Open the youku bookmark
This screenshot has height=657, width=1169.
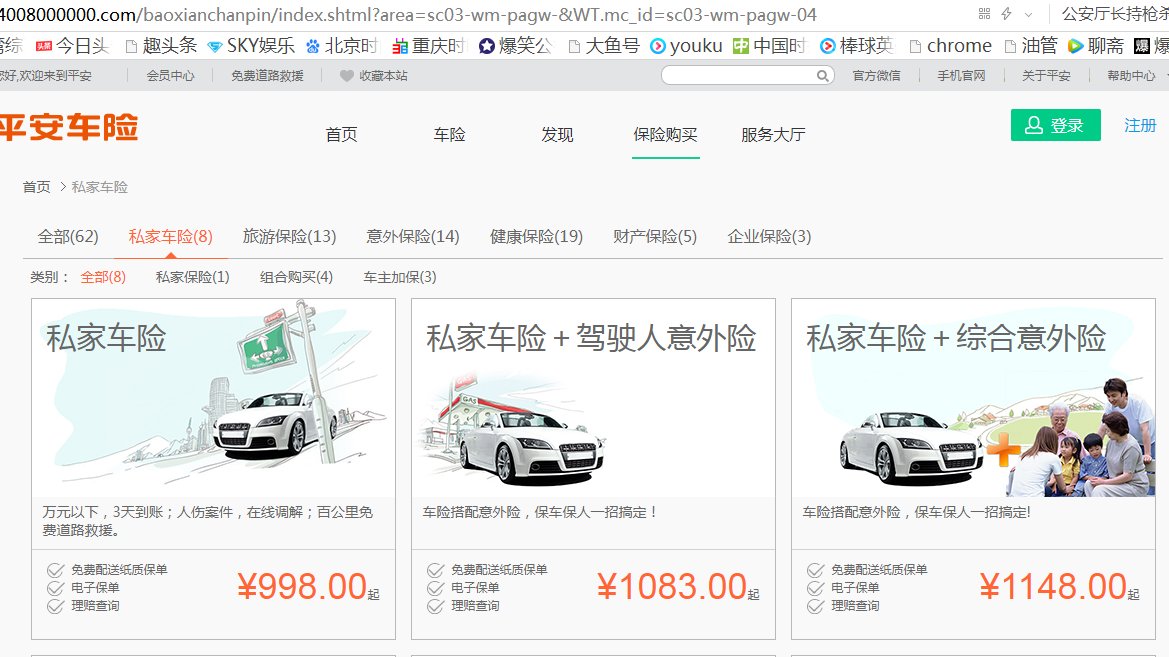694,45
